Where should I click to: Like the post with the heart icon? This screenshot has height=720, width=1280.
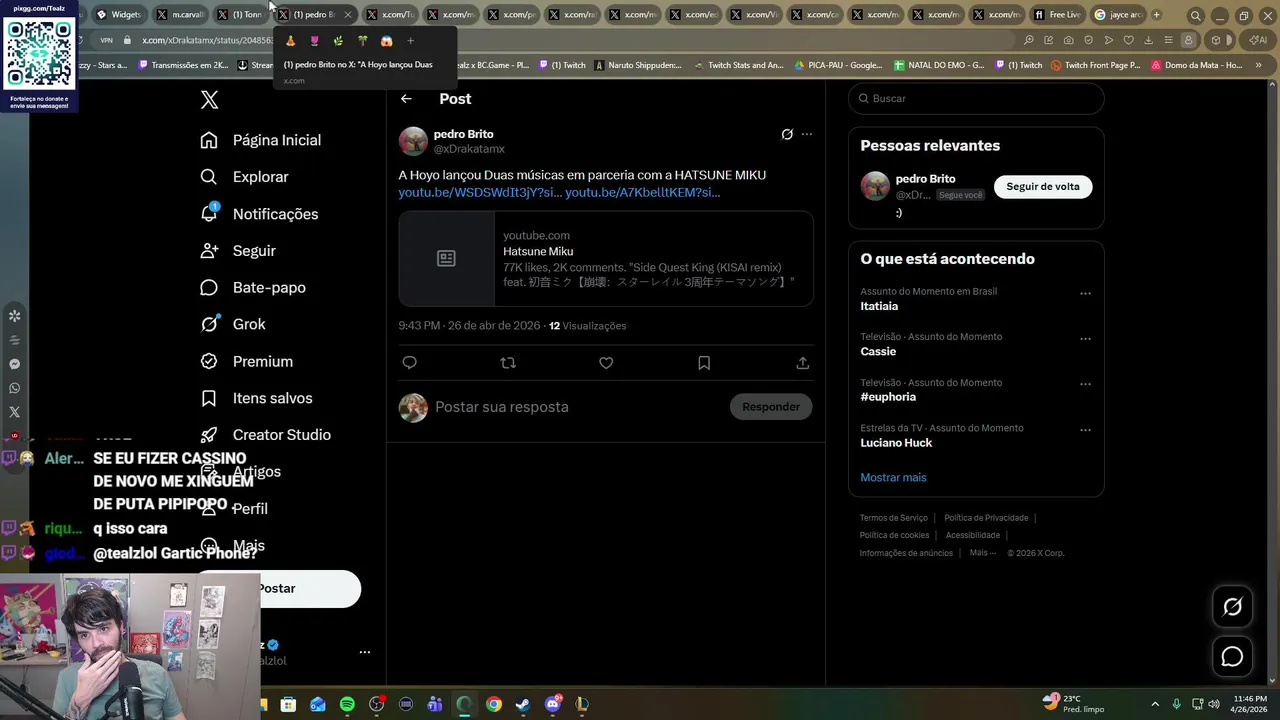[606, 363]
